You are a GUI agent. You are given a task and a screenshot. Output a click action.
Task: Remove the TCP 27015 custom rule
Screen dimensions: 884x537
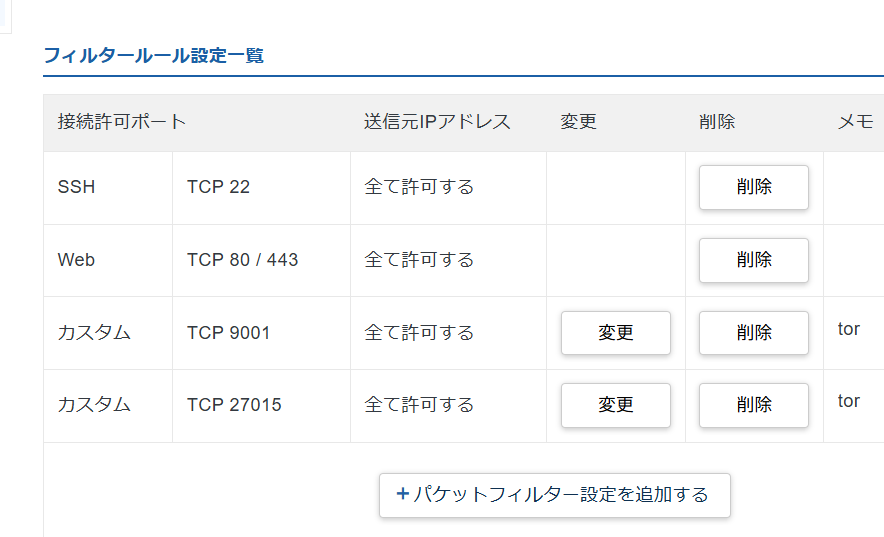753,405
